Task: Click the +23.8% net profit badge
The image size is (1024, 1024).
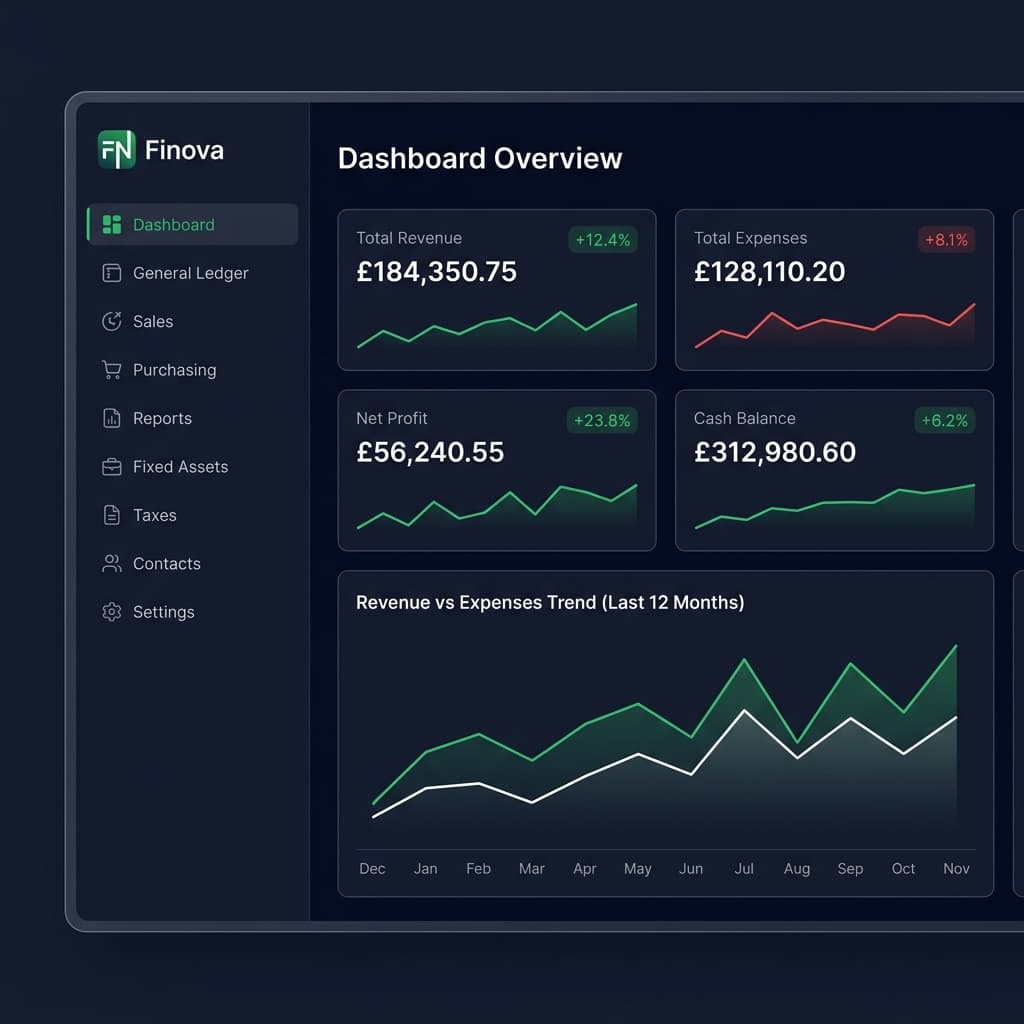Action: 602,420
